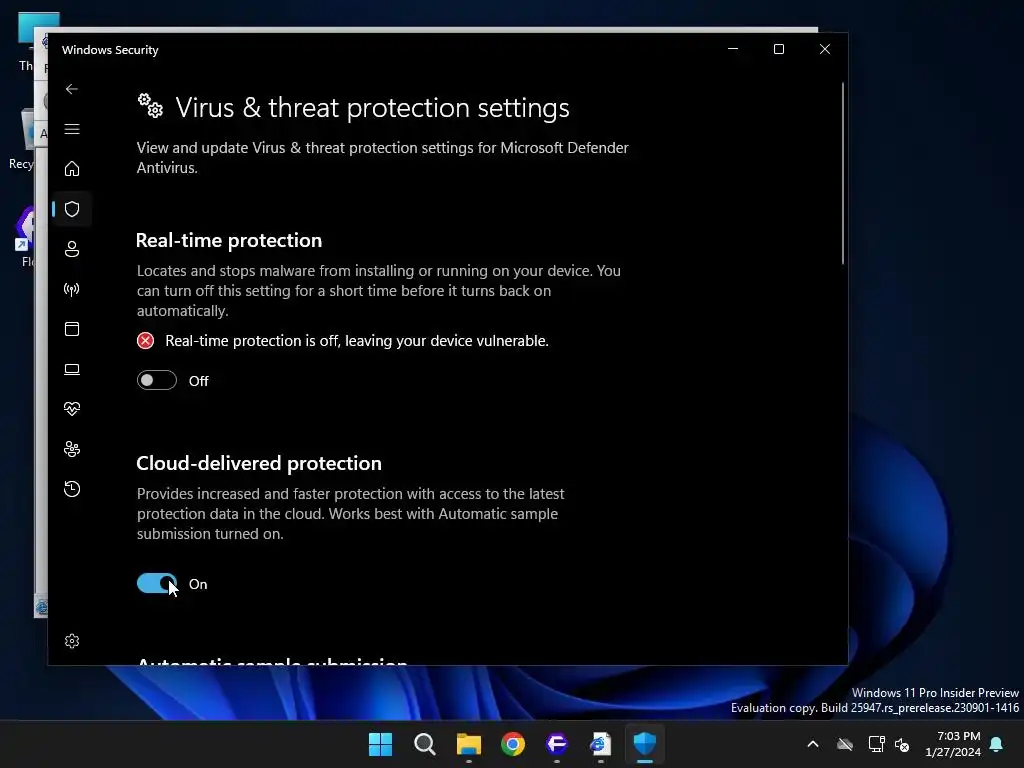Minimize the Windows Security window
The height and width of the screenshot is (768, 1024).
pyautogui.click(x=733, y=49)
